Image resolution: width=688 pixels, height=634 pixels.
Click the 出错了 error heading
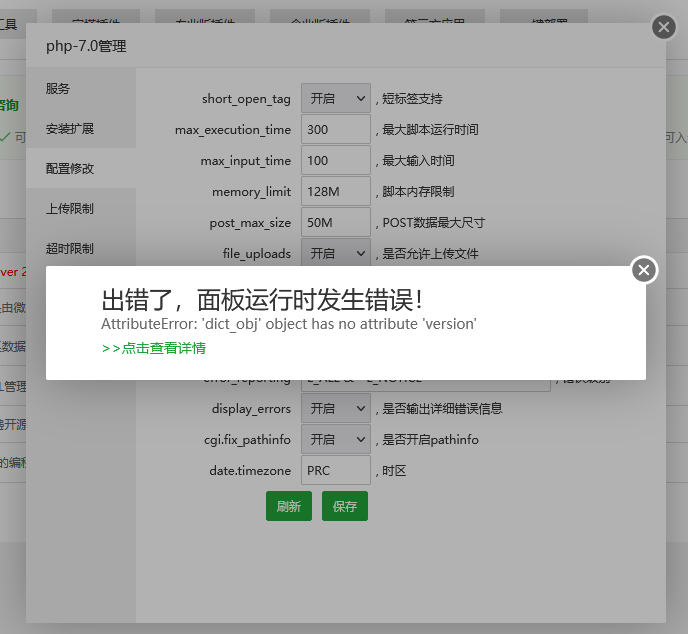(x=262, y=300)
